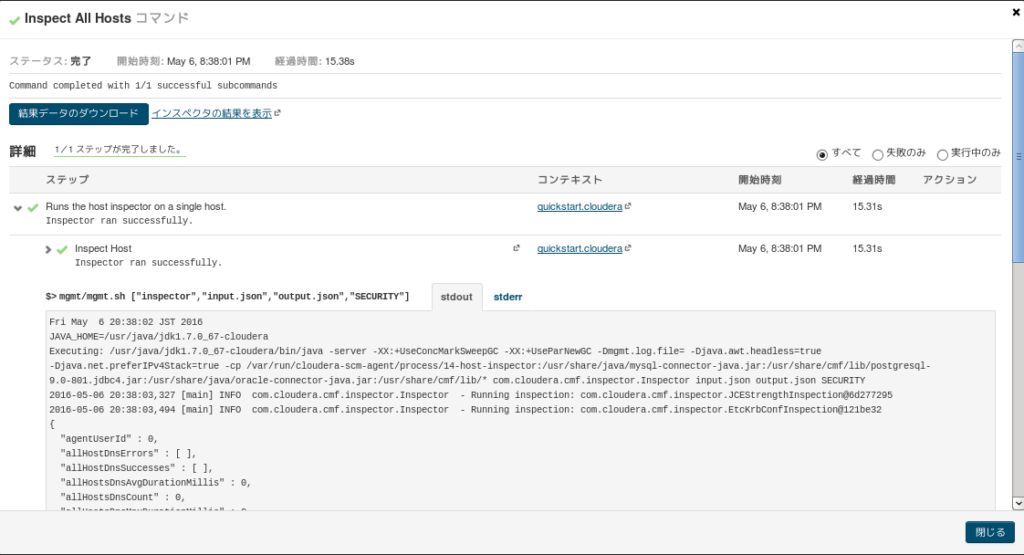This screenshot has width=1024, height=555.
Task: Click green success check of host inspector step
Action: pos(33,208)
